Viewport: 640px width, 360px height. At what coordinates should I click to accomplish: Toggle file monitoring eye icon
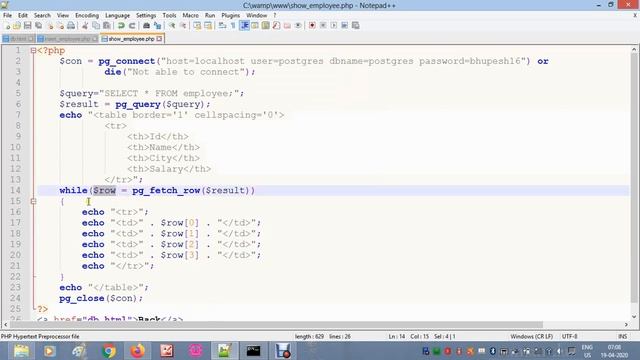point(298,26)
